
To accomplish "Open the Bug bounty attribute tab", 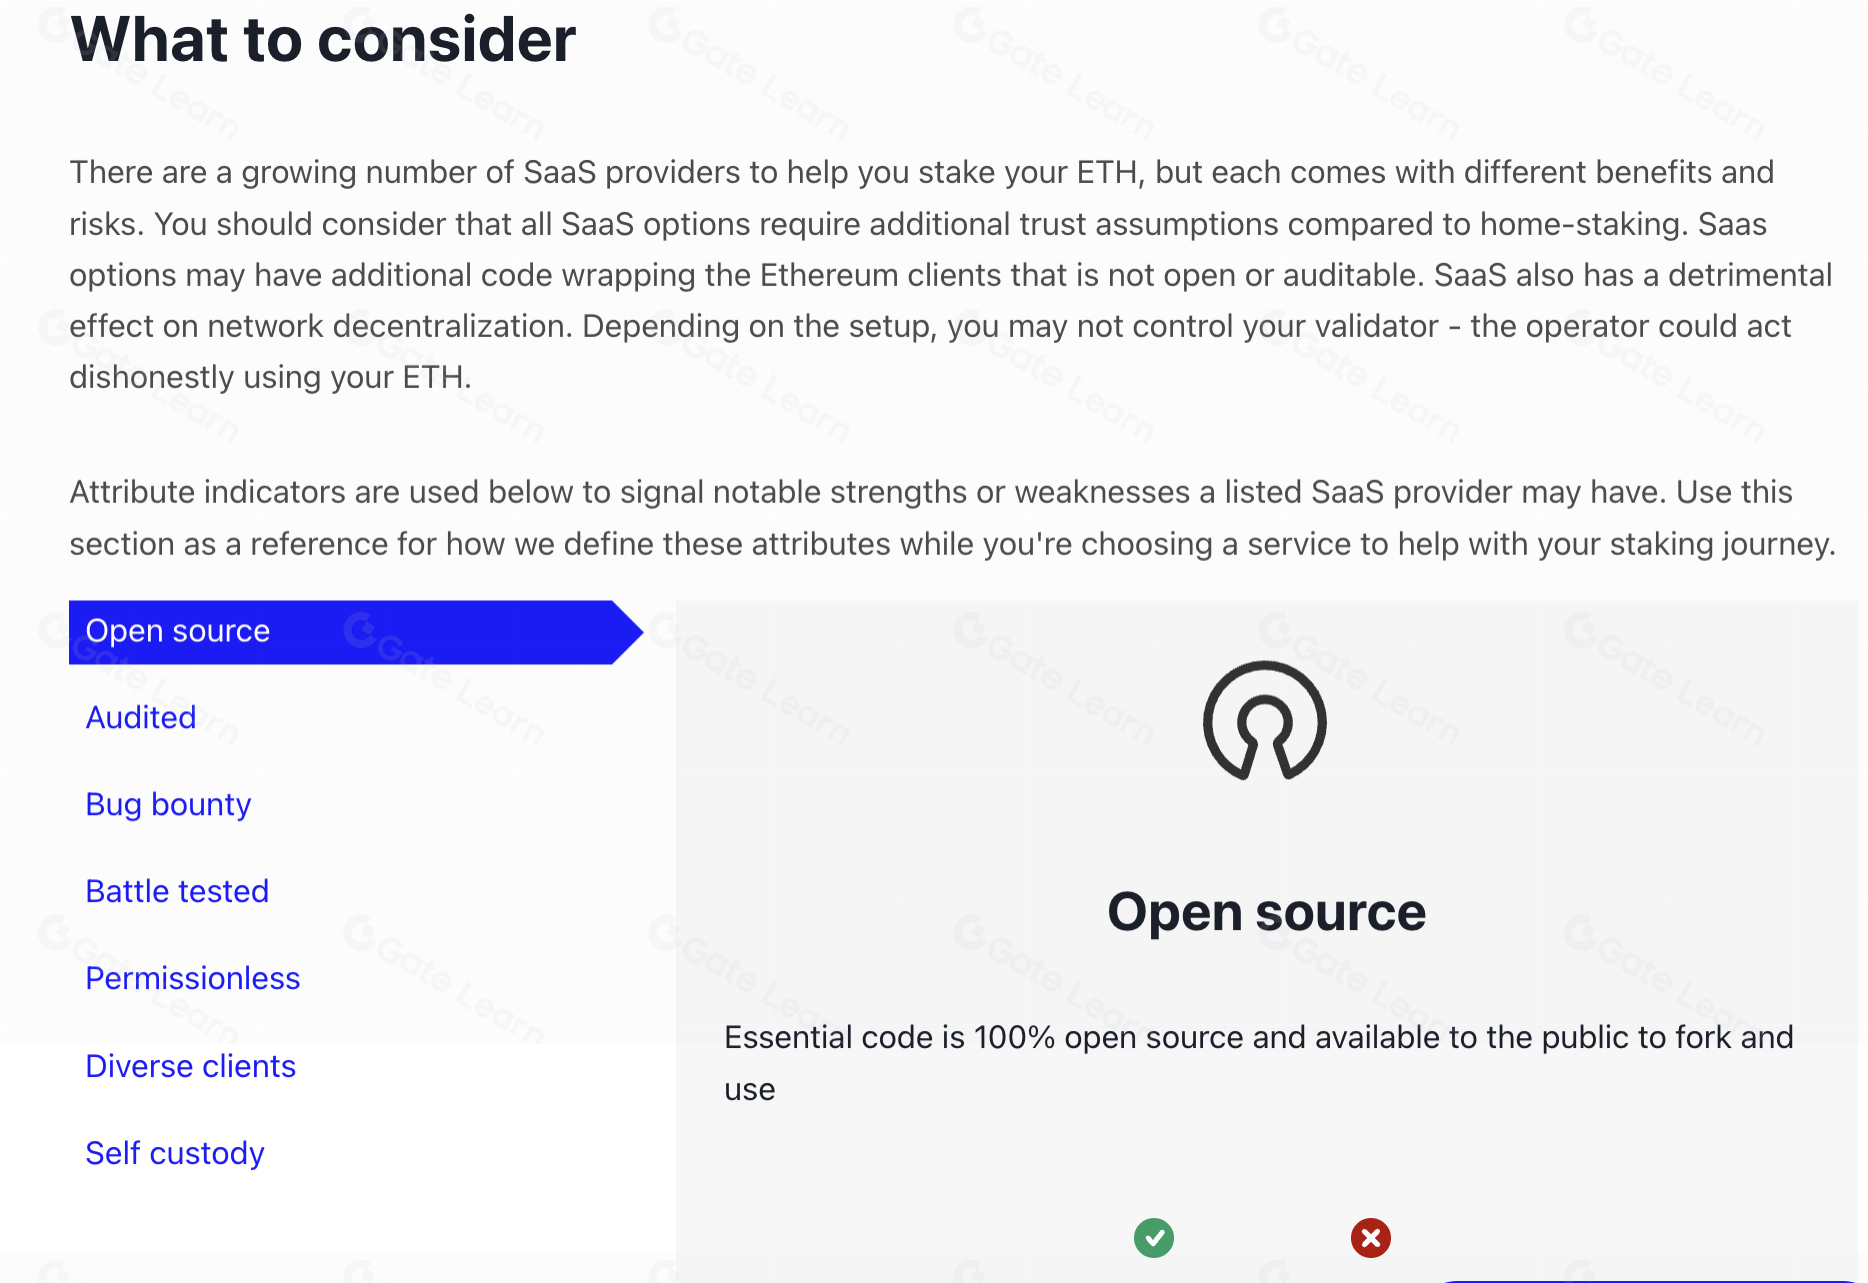I will pyautogui.click(x=168, y=805).
